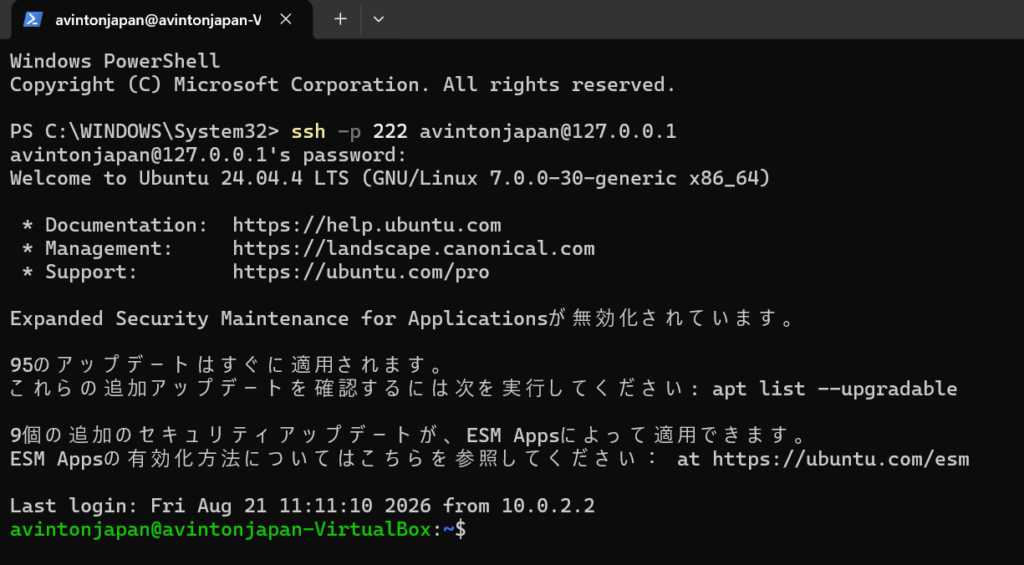Click the 'Last login: Fri Aug 21 11:11:10 2026' text
1024x565 pixels.
(221, 506)
